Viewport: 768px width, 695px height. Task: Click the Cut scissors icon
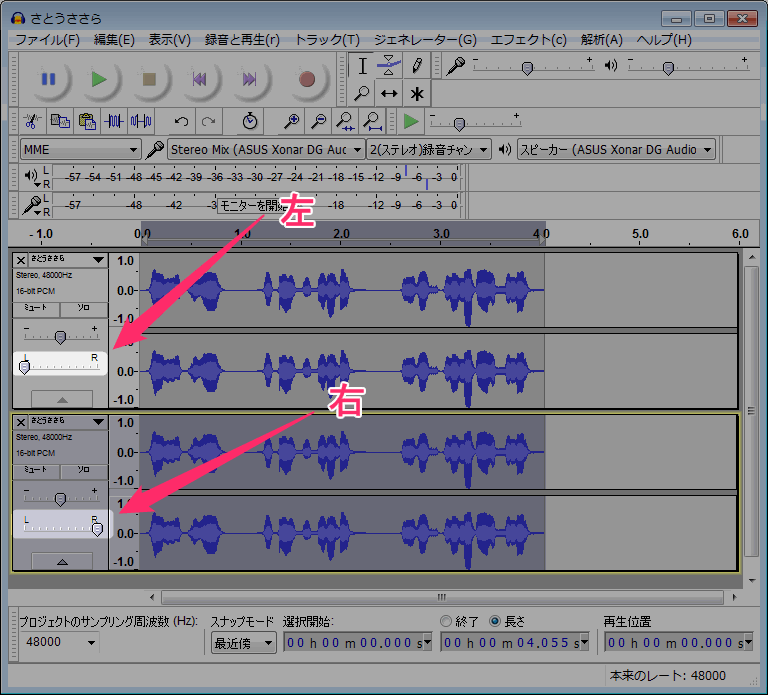point(32,121)
